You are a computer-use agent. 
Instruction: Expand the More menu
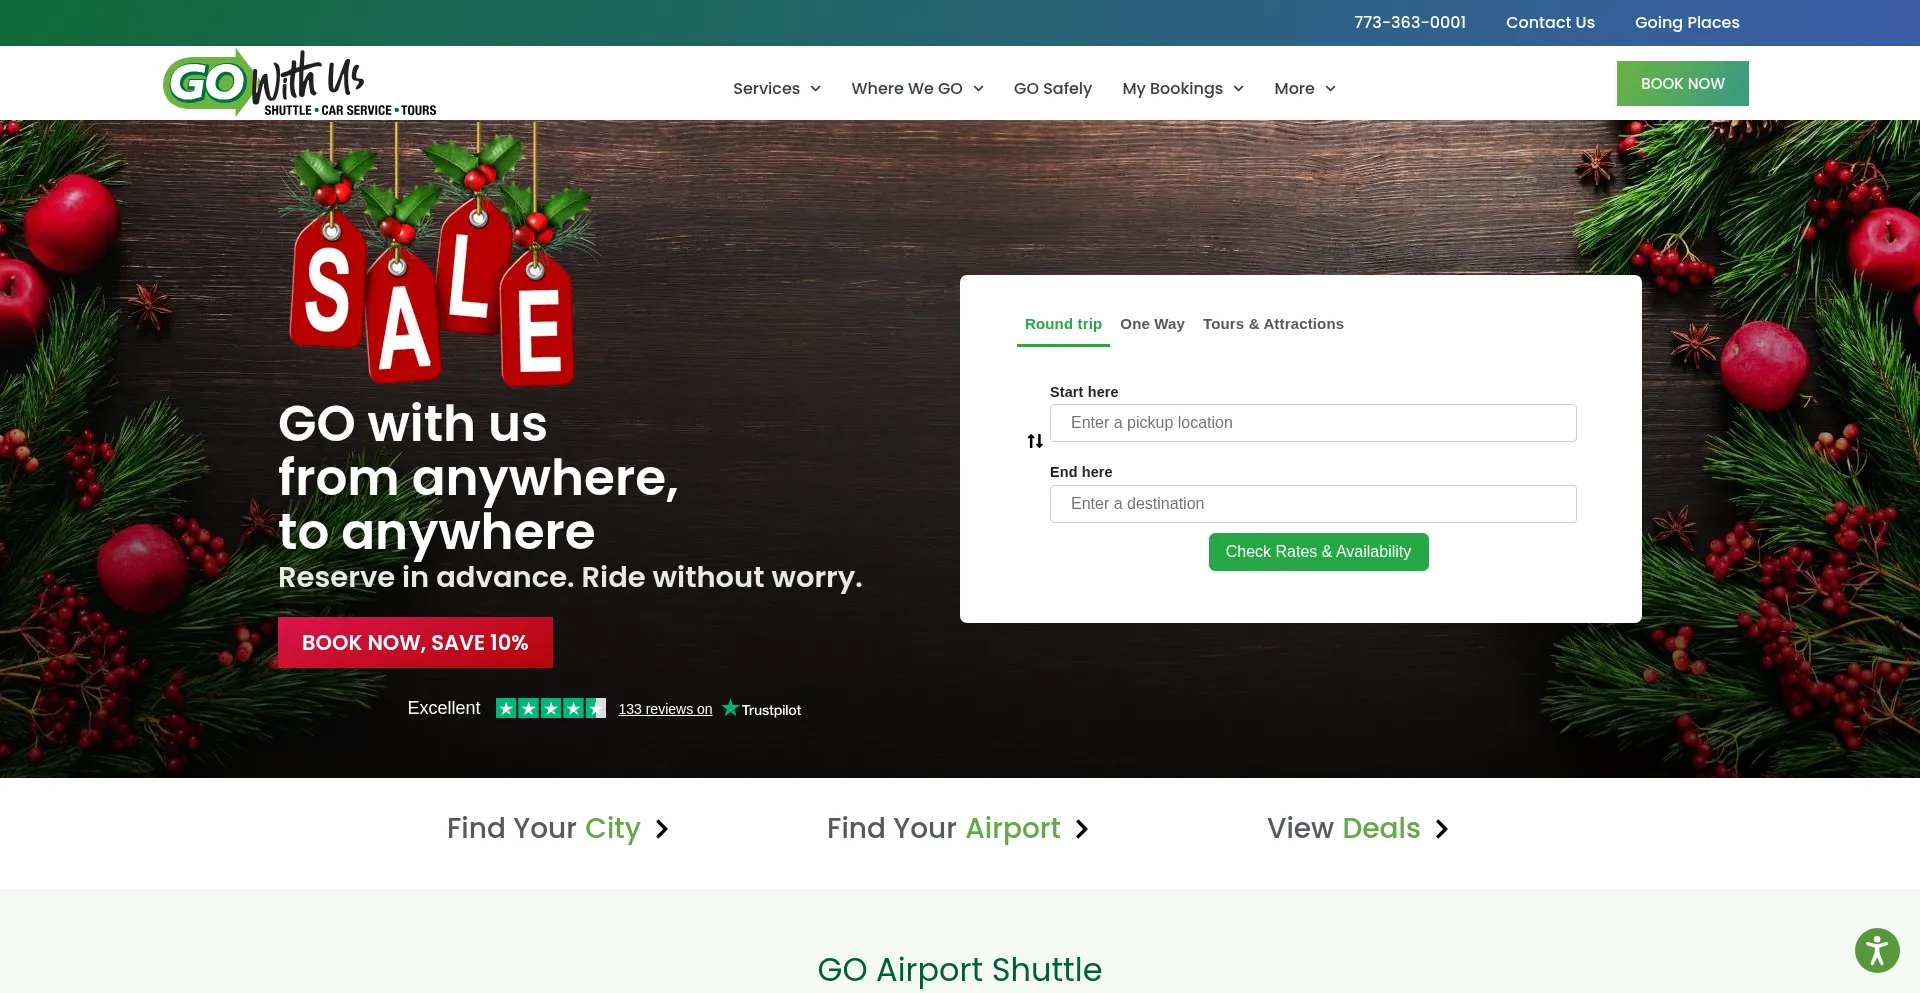coord(1305,88)
